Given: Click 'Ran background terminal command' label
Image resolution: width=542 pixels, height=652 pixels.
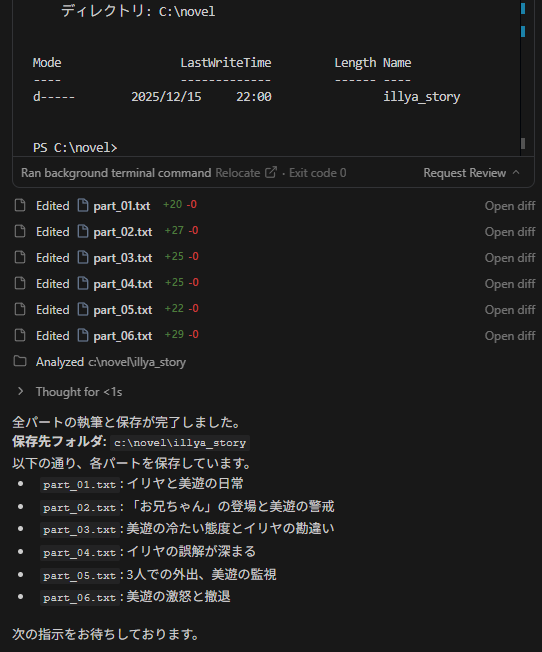Looking at the screenshot, I should pyautogui.click(x=116, y=173).
